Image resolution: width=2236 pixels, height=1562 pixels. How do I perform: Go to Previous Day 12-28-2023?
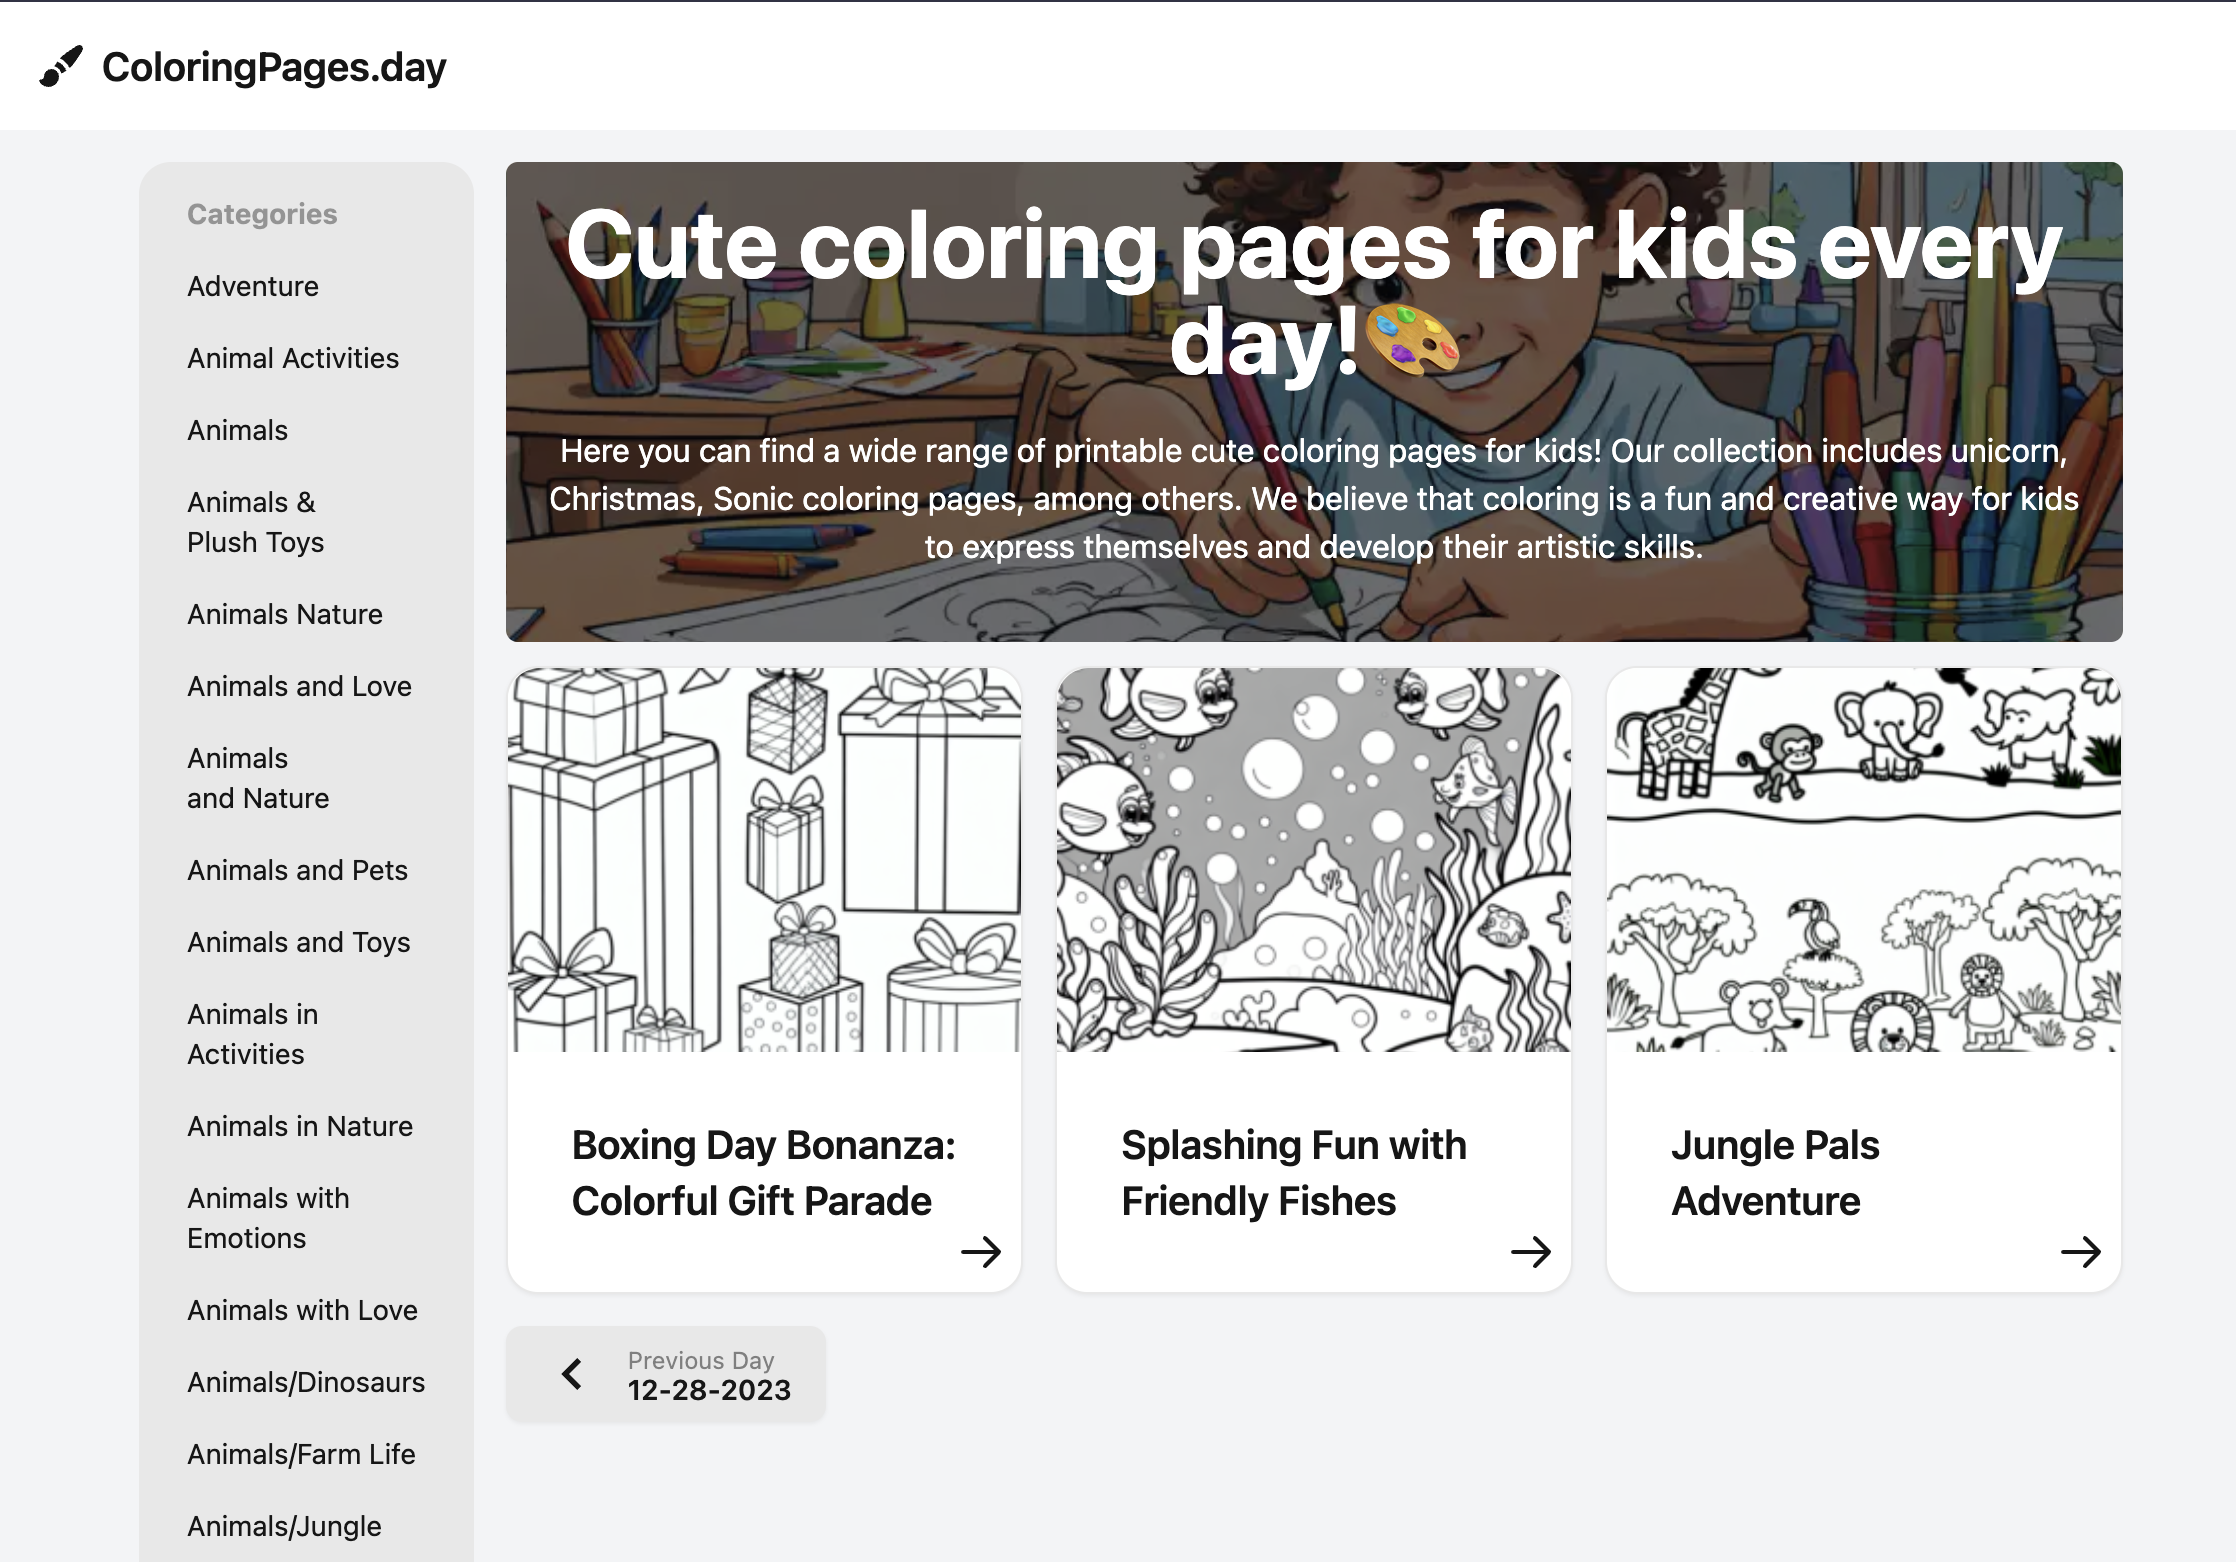pos(708,1376)
